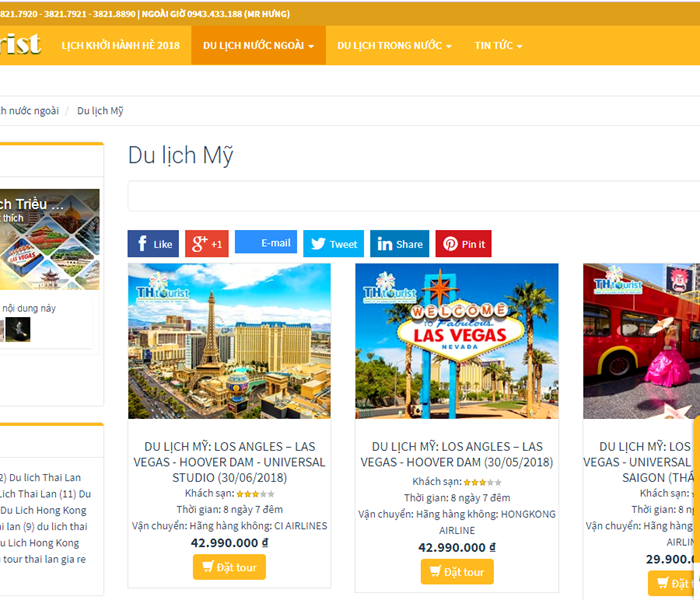Image resolution: width=700 pixels, height=600 pixels.
Task: Expand Du Lịch Nước Ngoài dropdown menu
Action: tap(258, 46)
